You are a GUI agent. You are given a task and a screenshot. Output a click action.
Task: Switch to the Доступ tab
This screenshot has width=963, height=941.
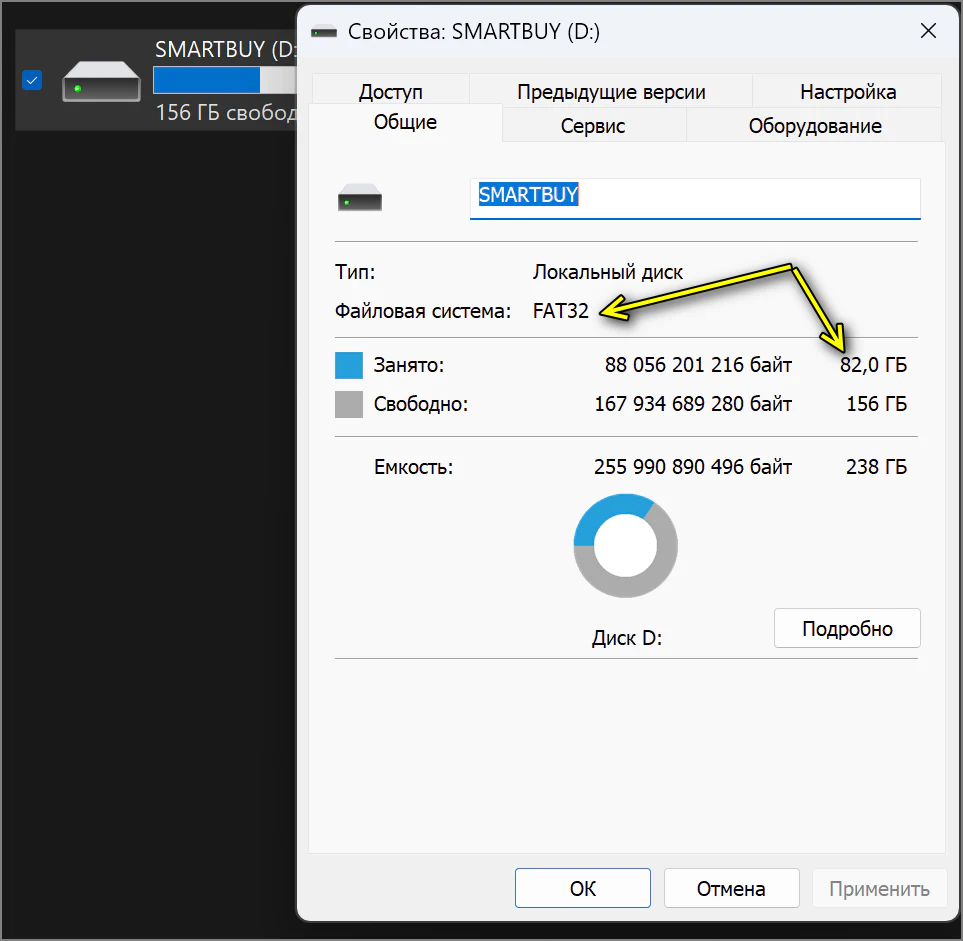(x=390, y=92)
